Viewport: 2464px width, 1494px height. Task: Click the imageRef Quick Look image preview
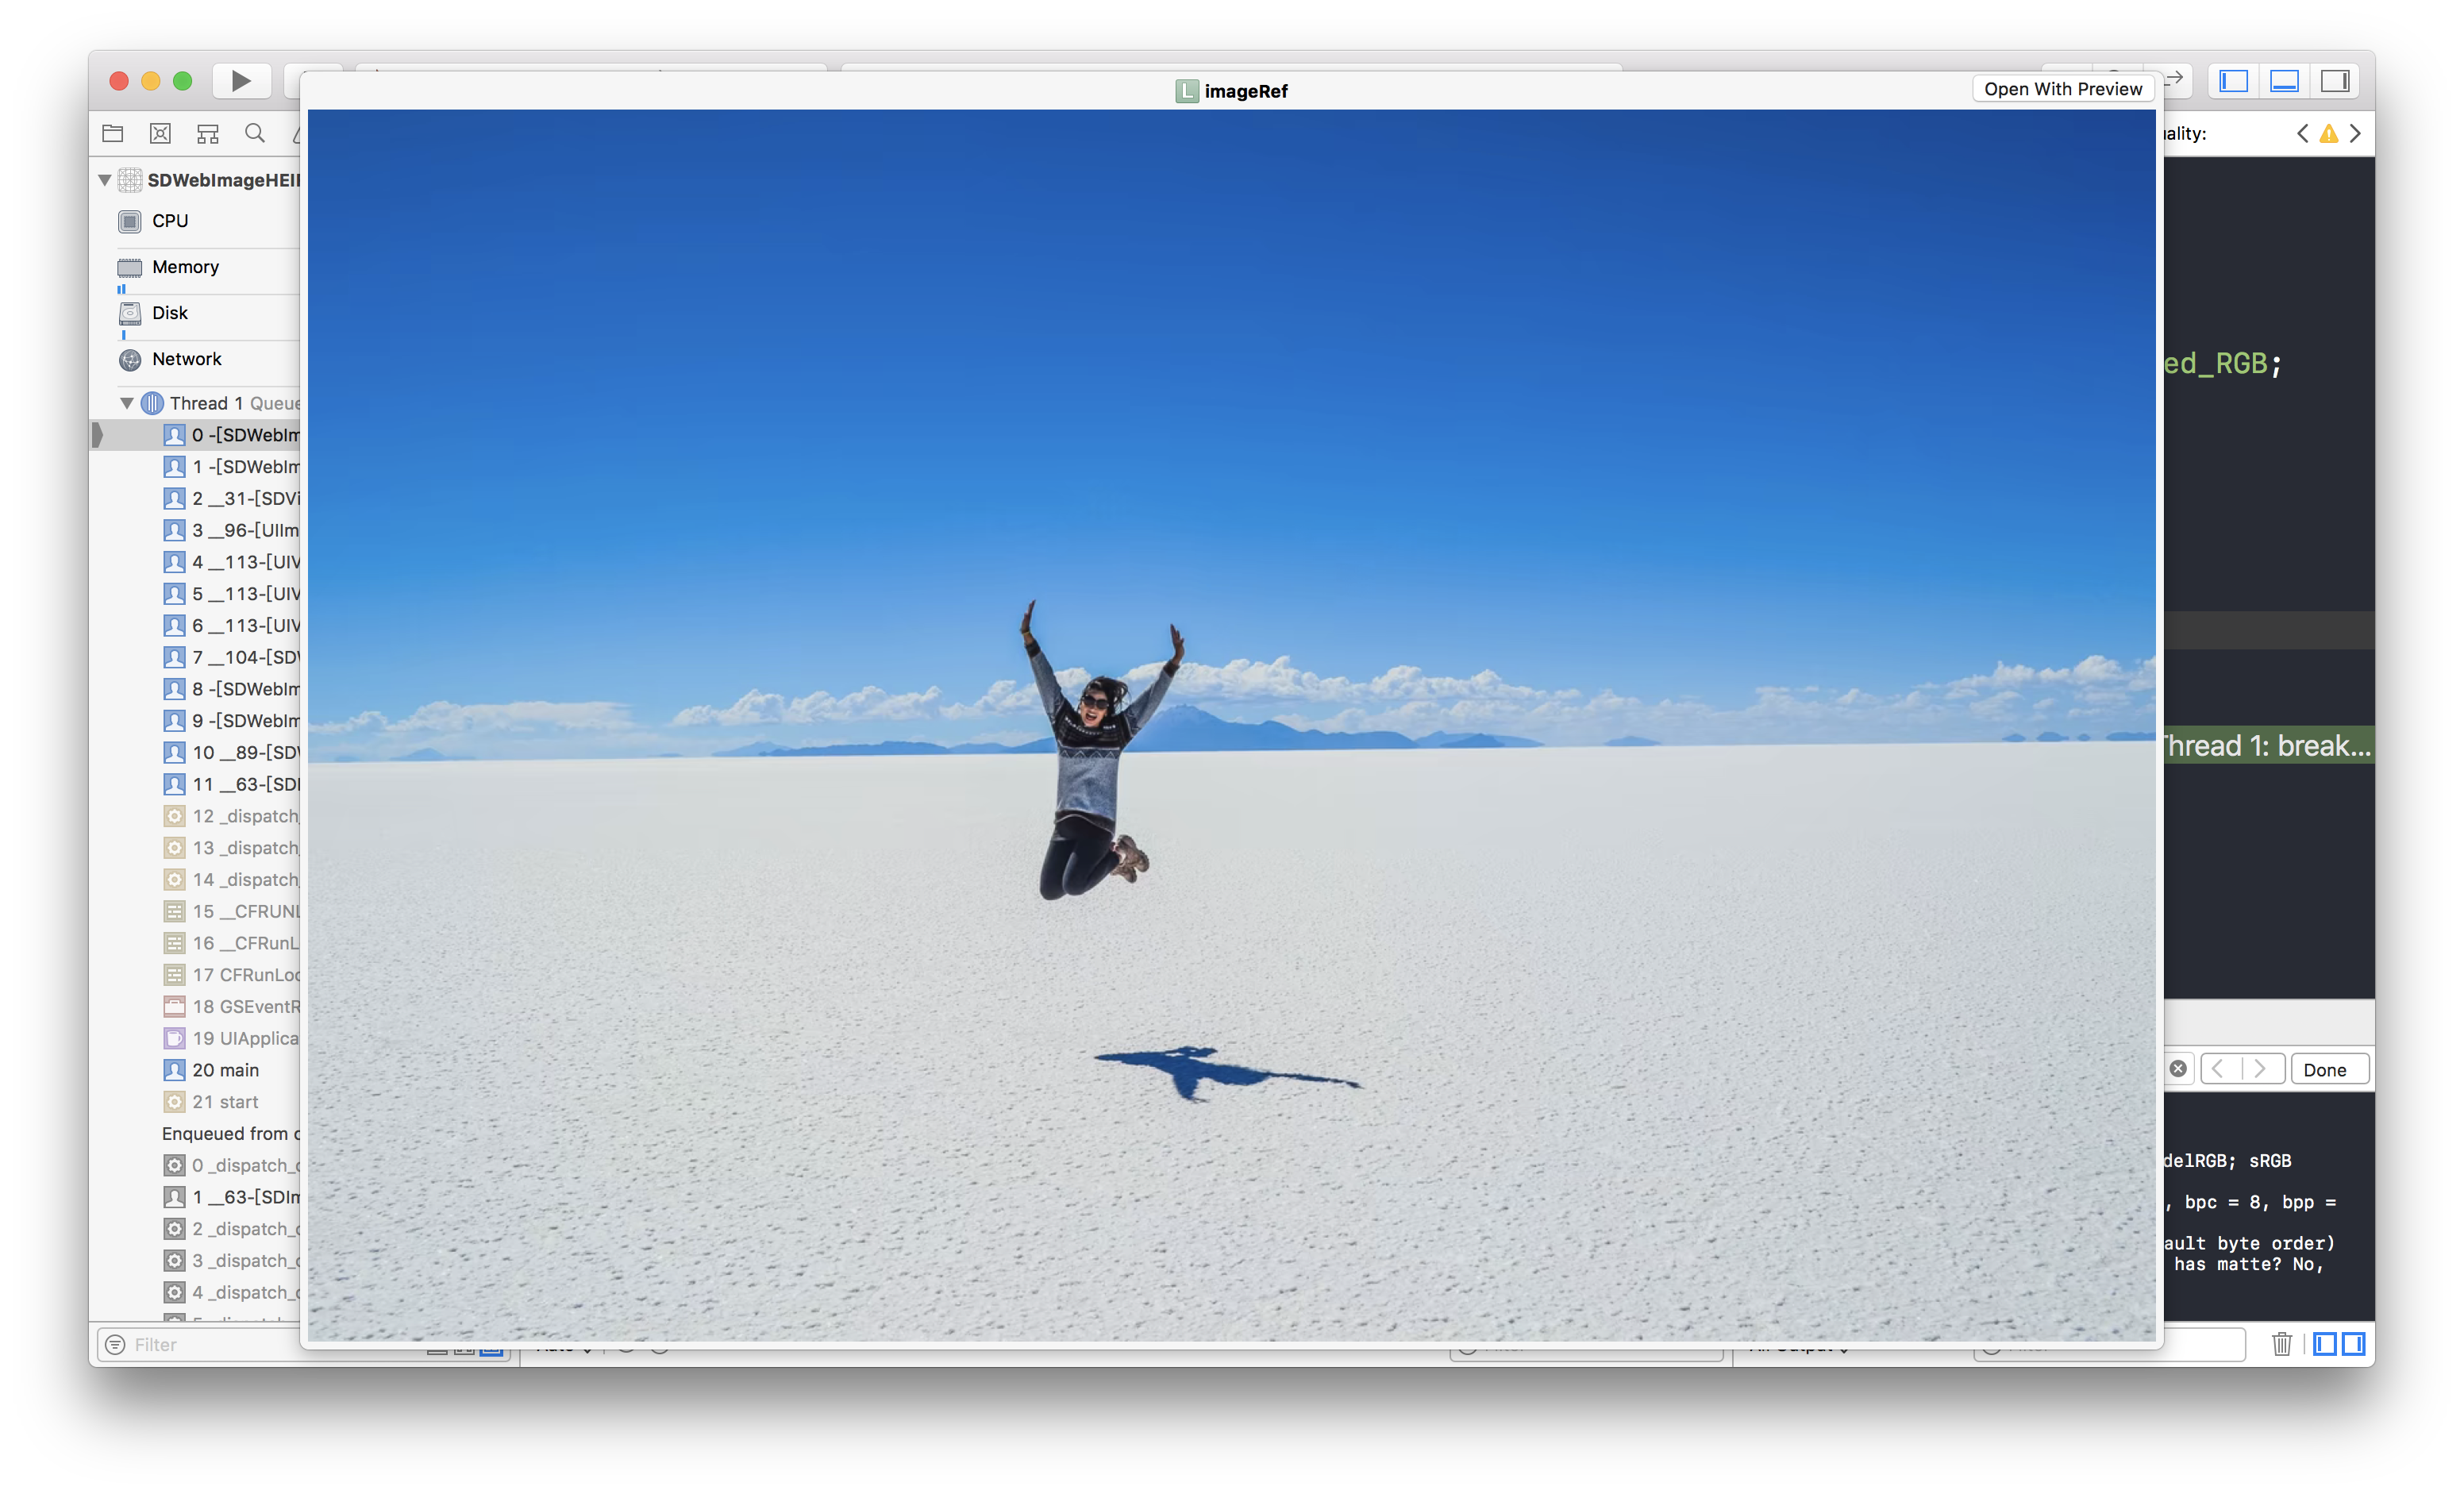click(x=1231, y=725)
